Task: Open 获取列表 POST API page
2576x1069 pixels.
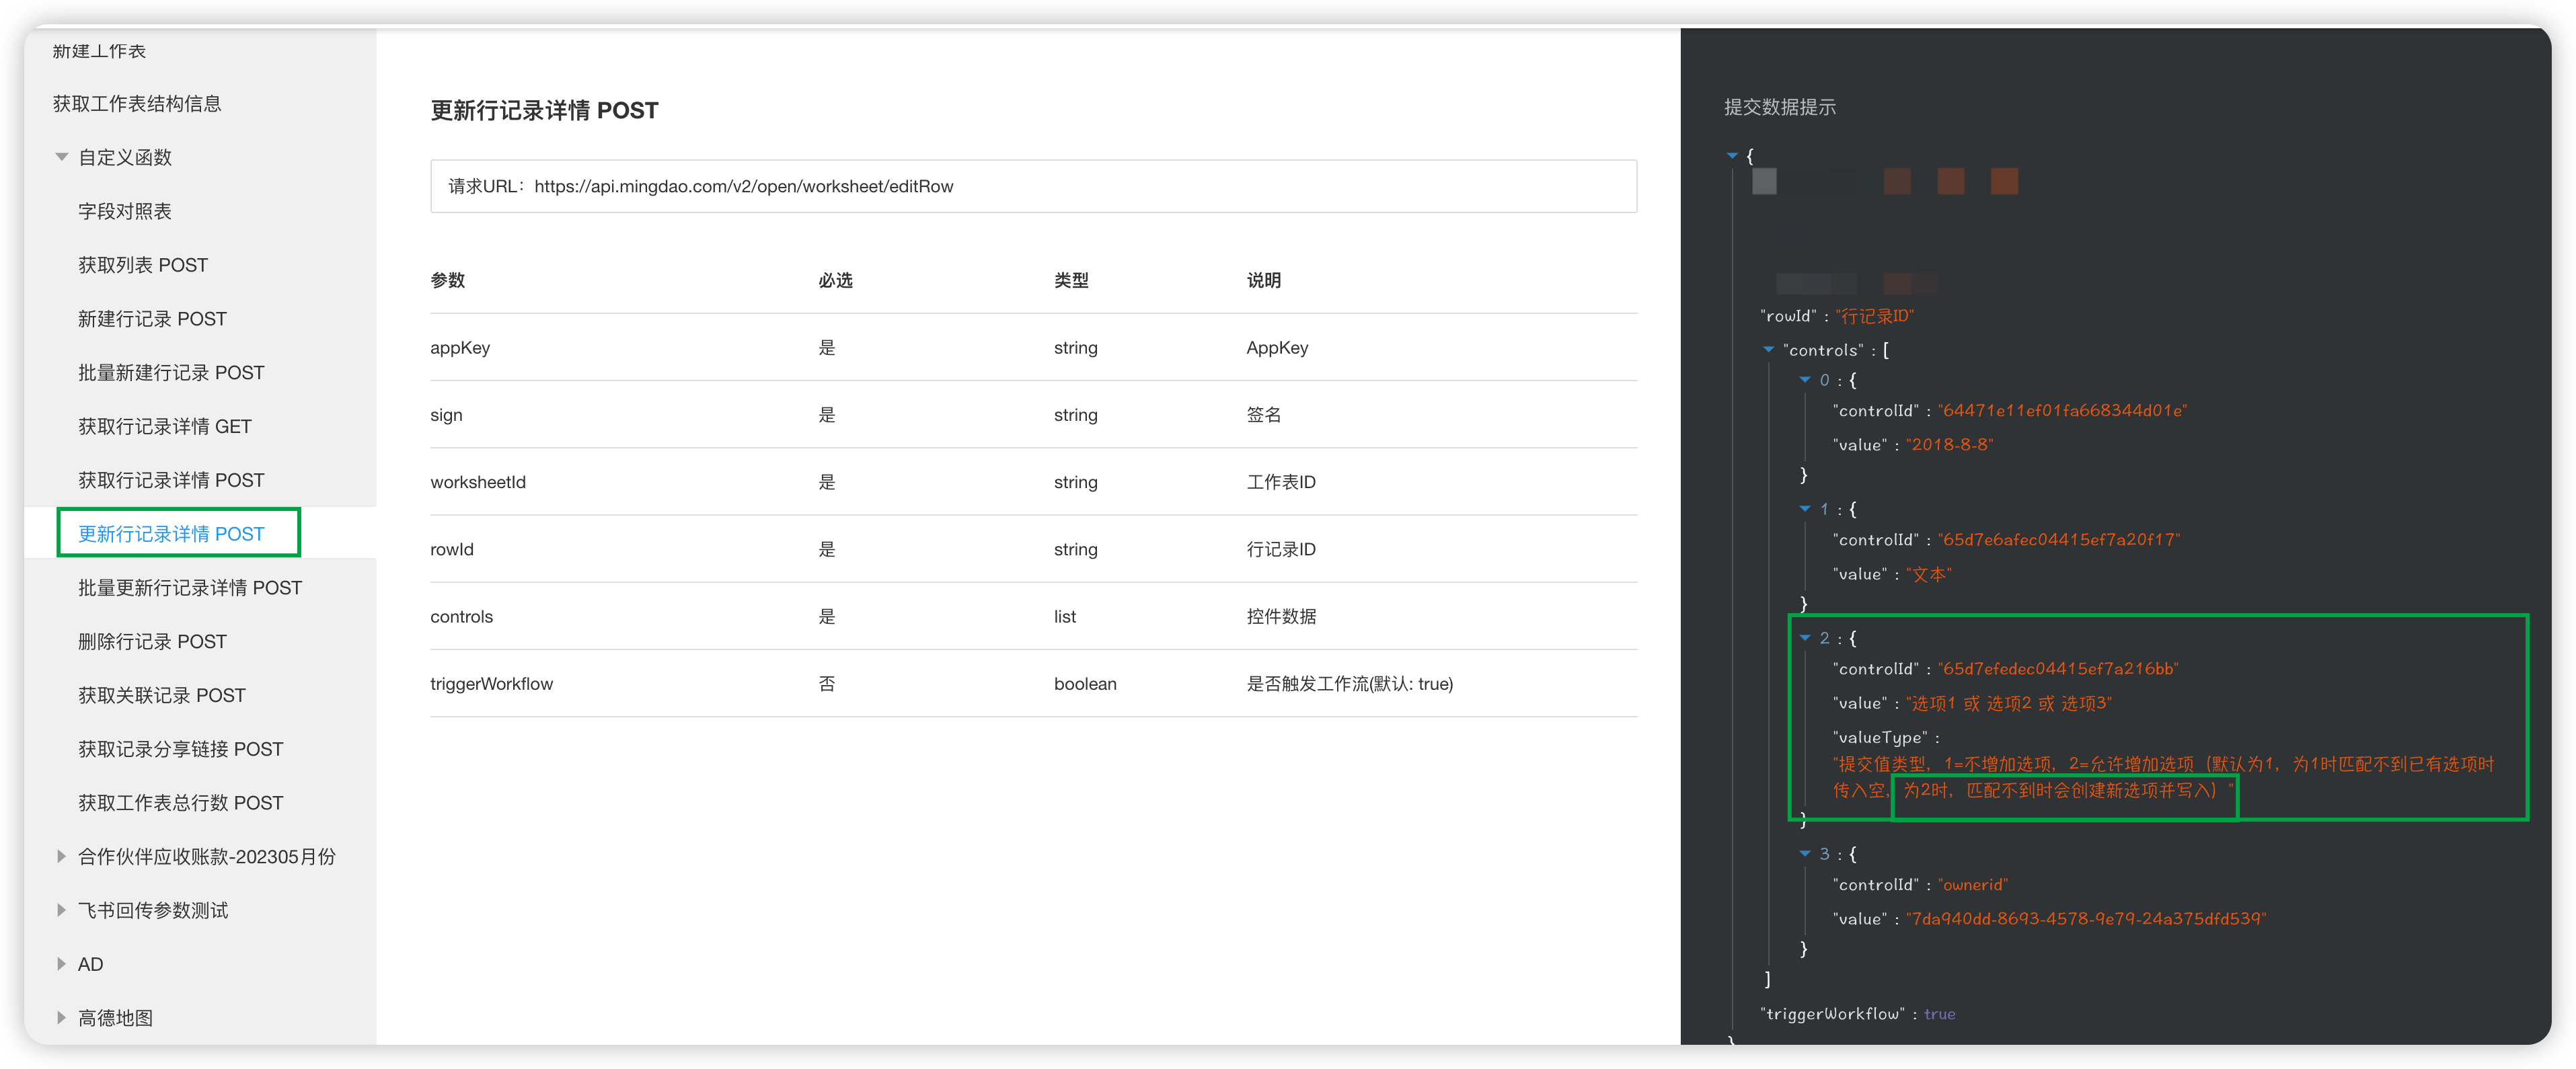Action: (x=143, y=265)
